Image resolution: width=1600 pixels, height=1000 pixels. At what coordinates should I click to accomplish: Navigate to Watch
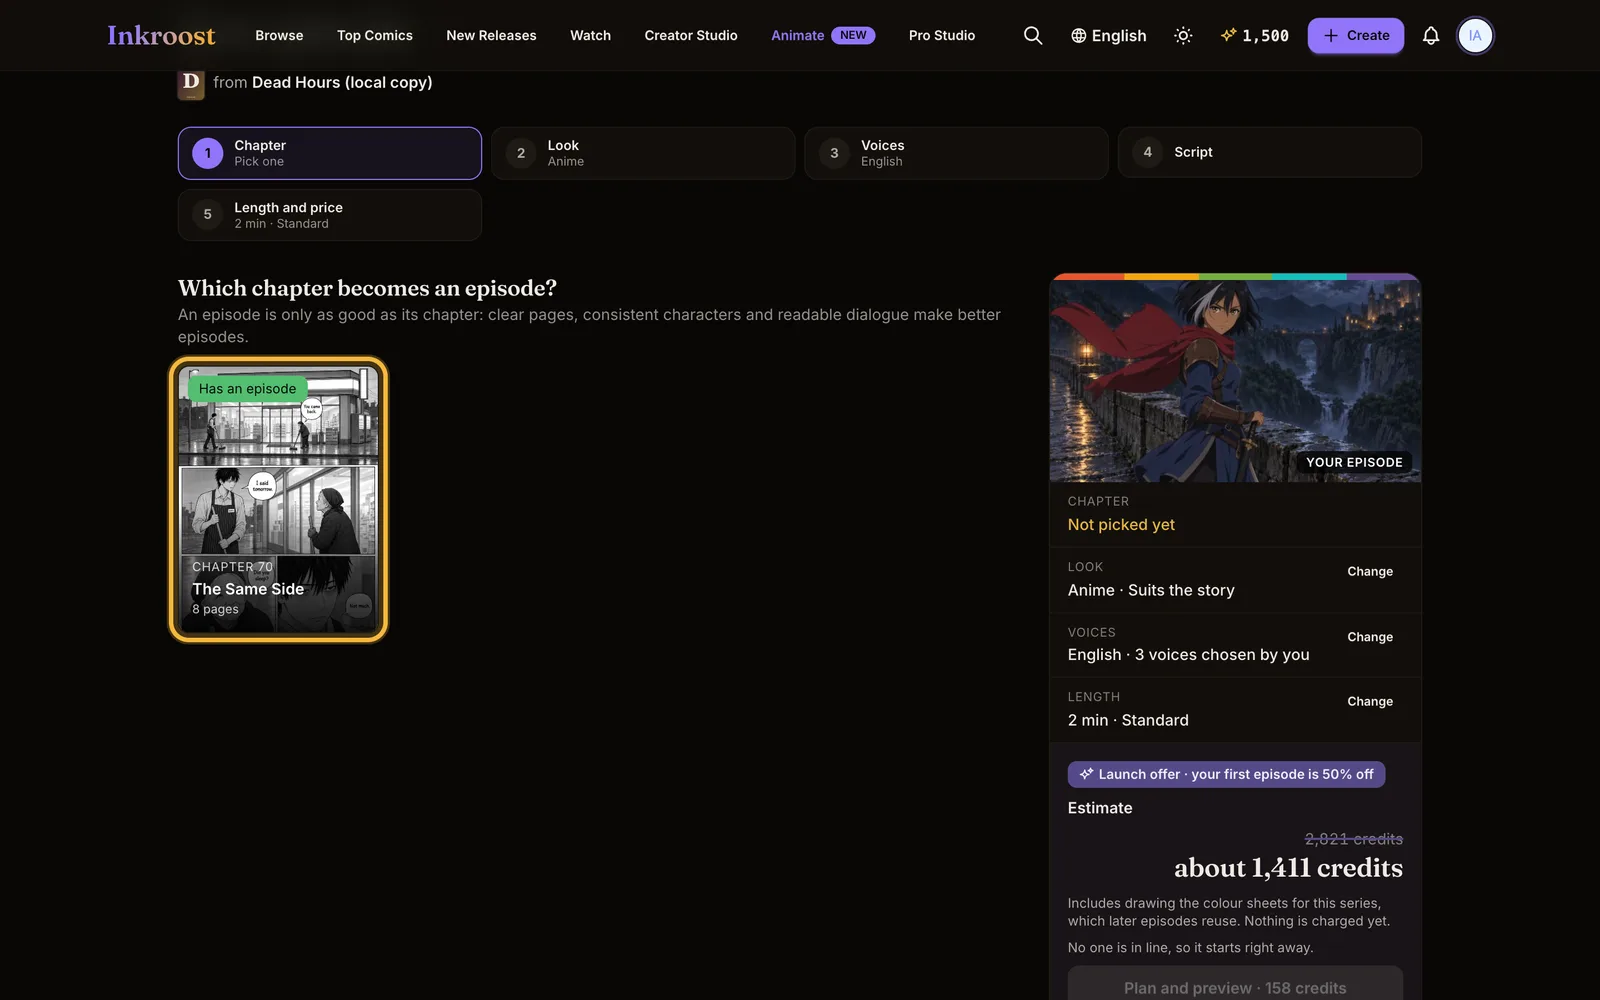[x=590, y=36]
